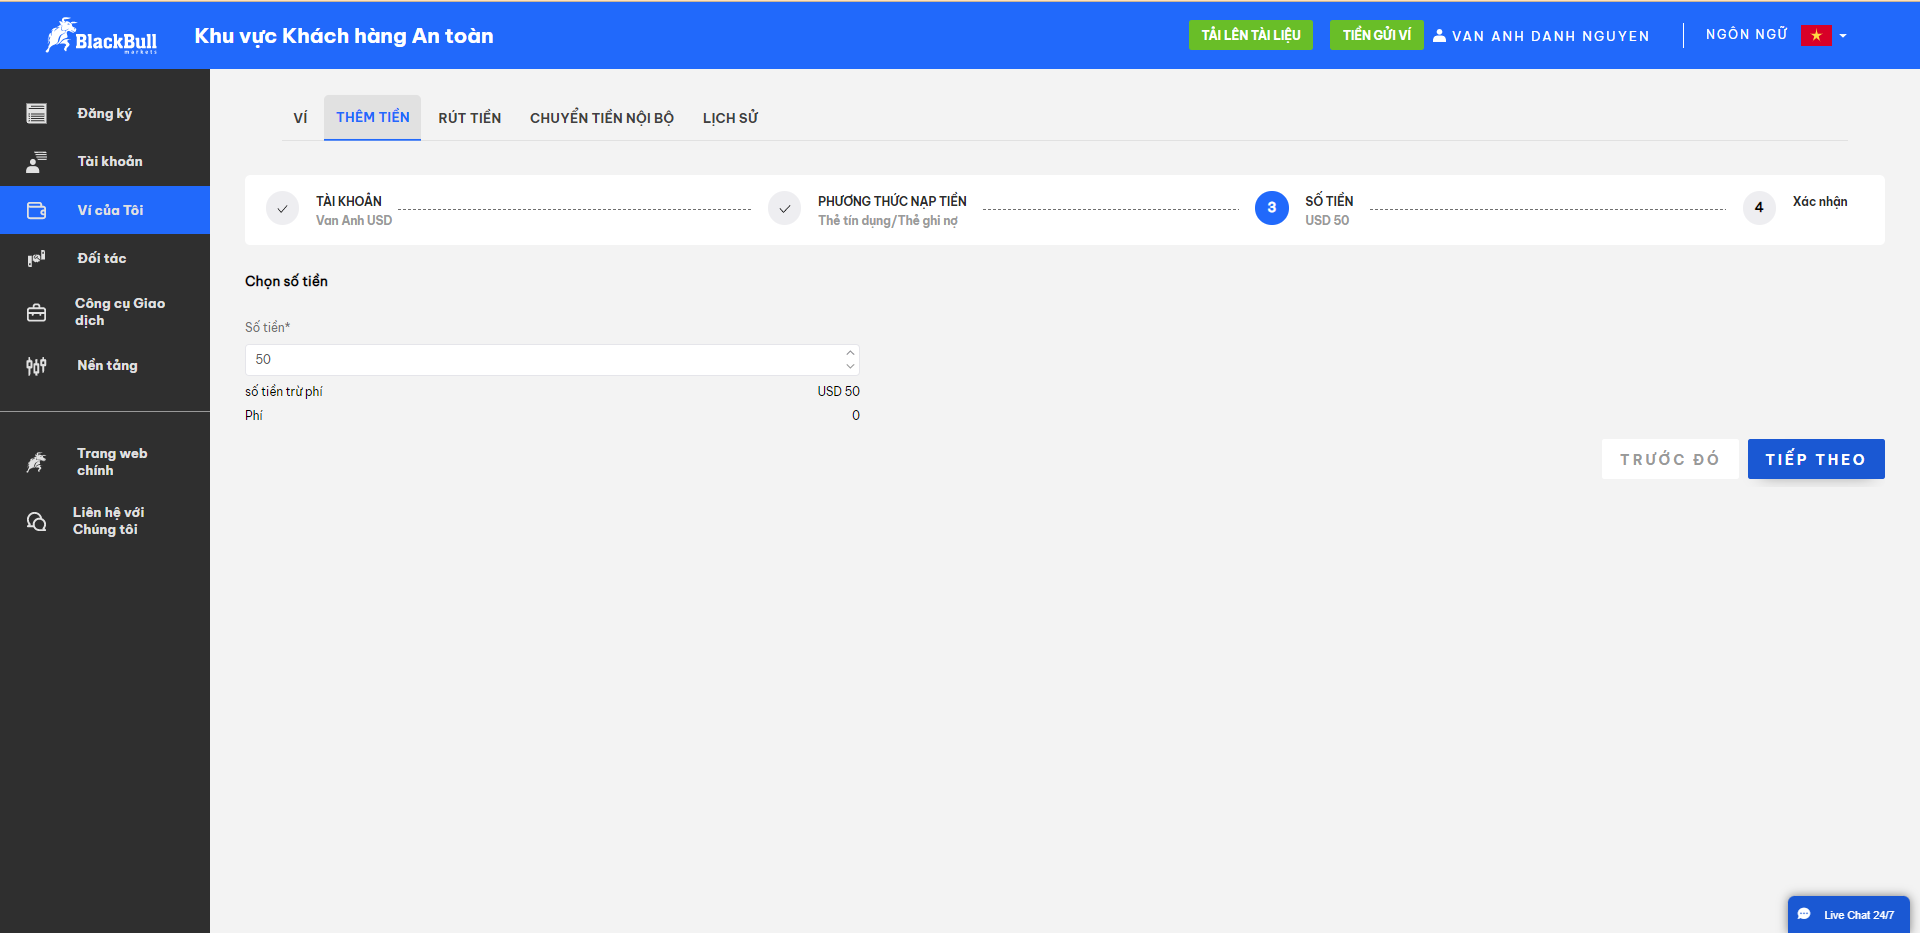The width and height of the screenshot is (1920, 933).
Task: Open Trang web chính link
Action: 105,462
